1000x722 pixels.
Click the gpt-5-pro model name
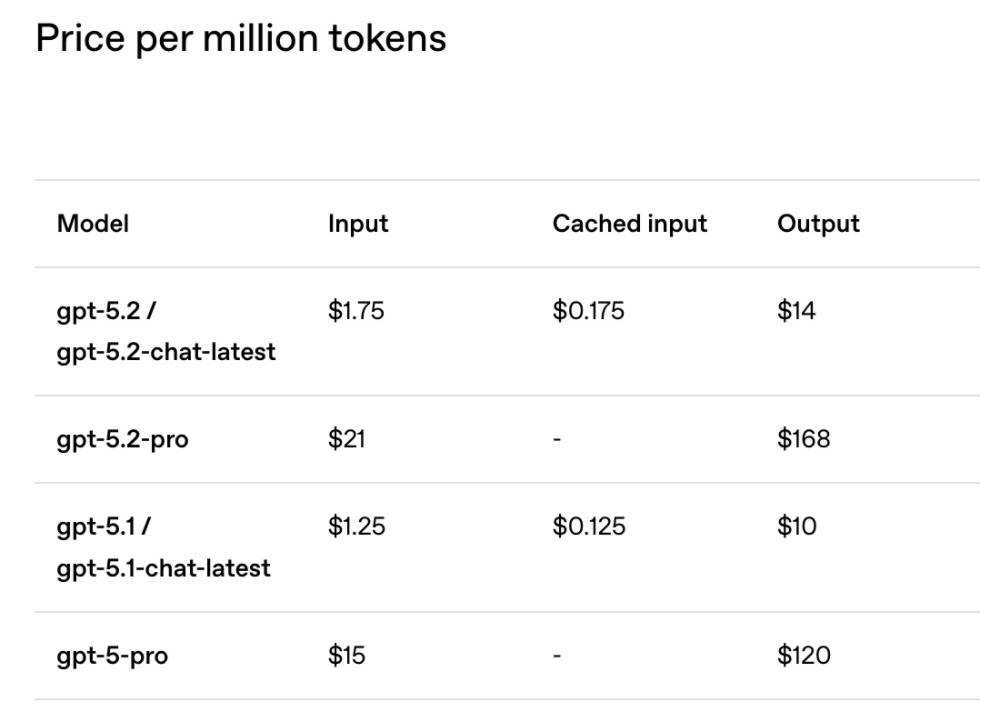[112, 656]
